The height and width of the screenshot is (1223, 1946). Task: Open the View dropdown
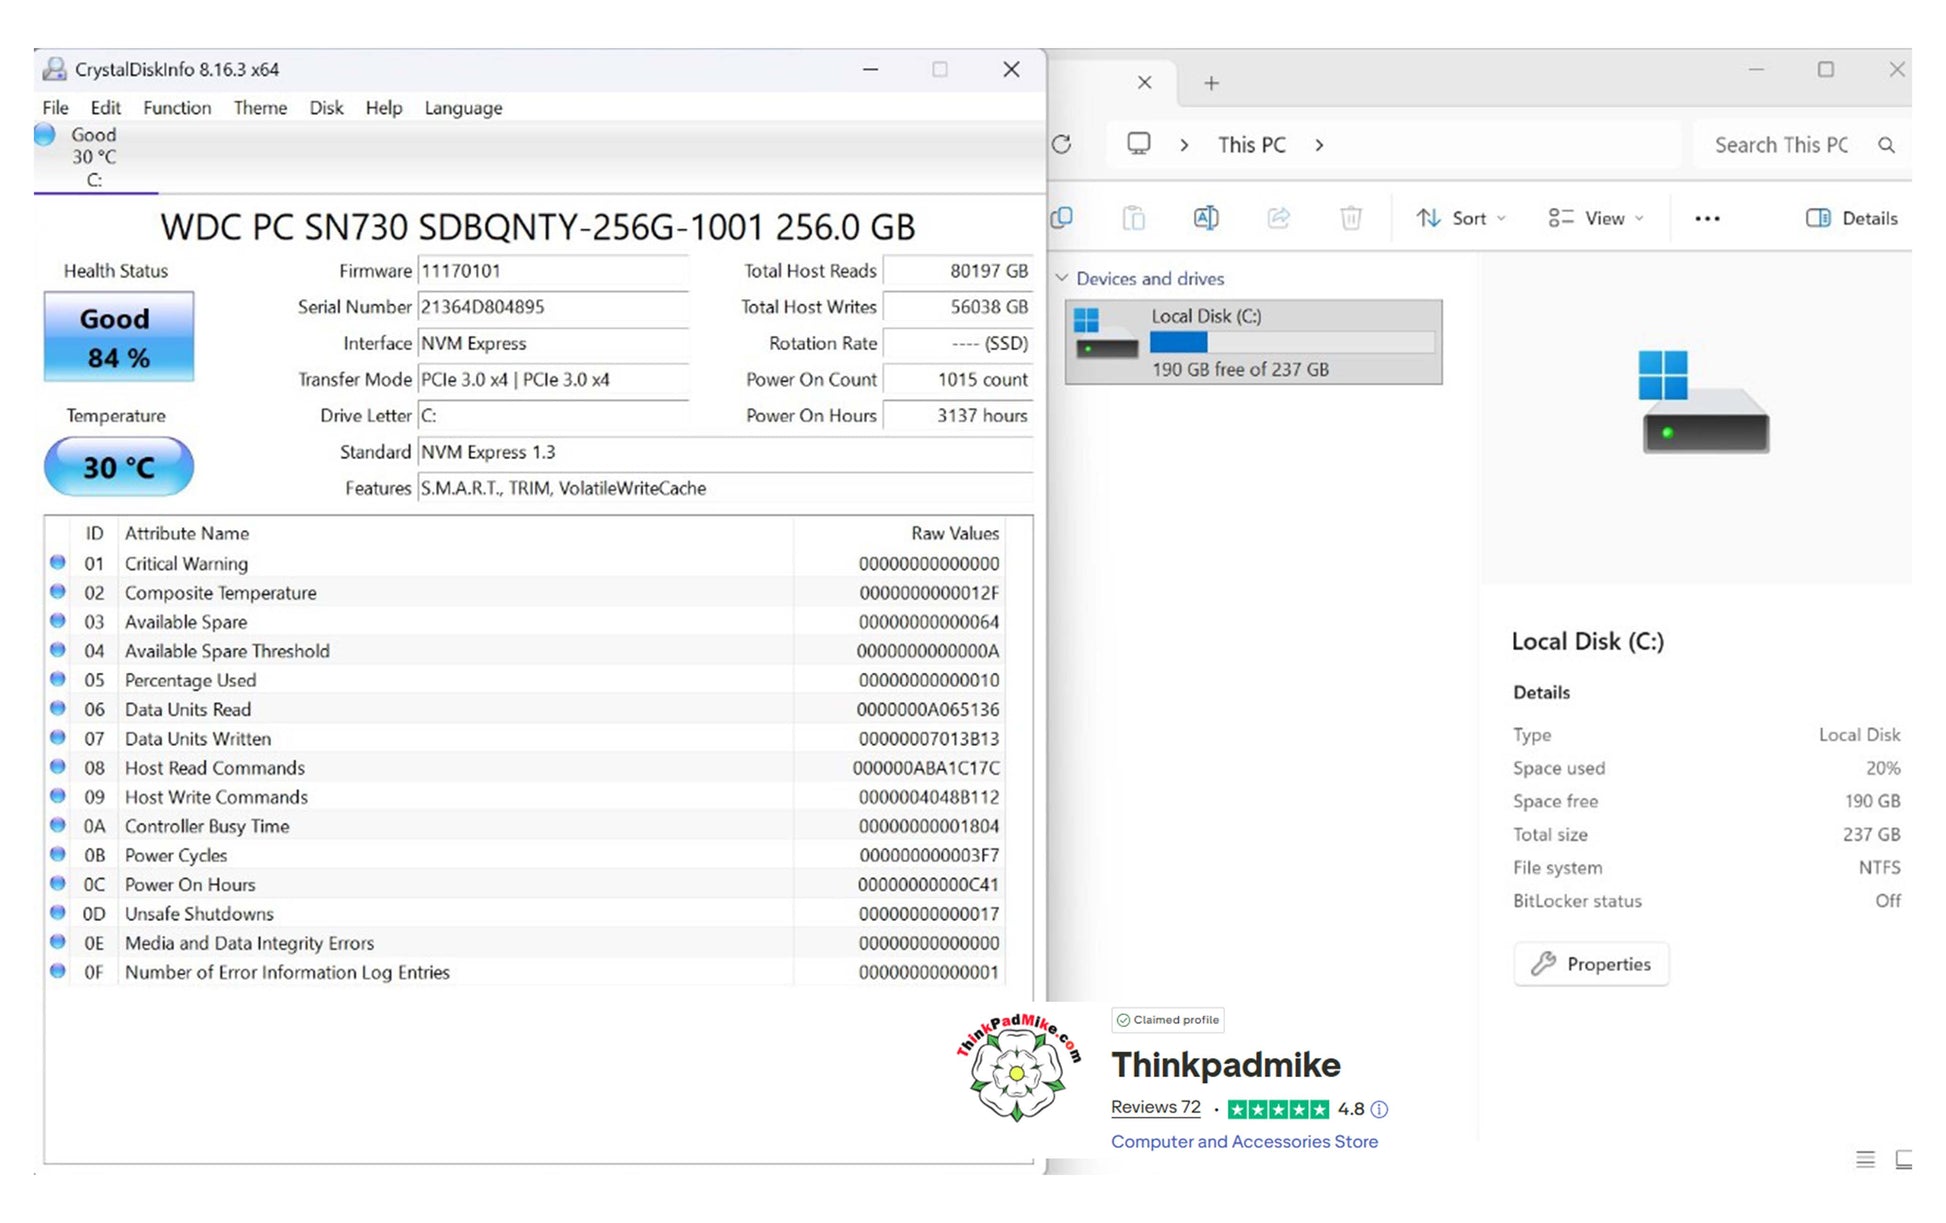[x=1596, y=218]
